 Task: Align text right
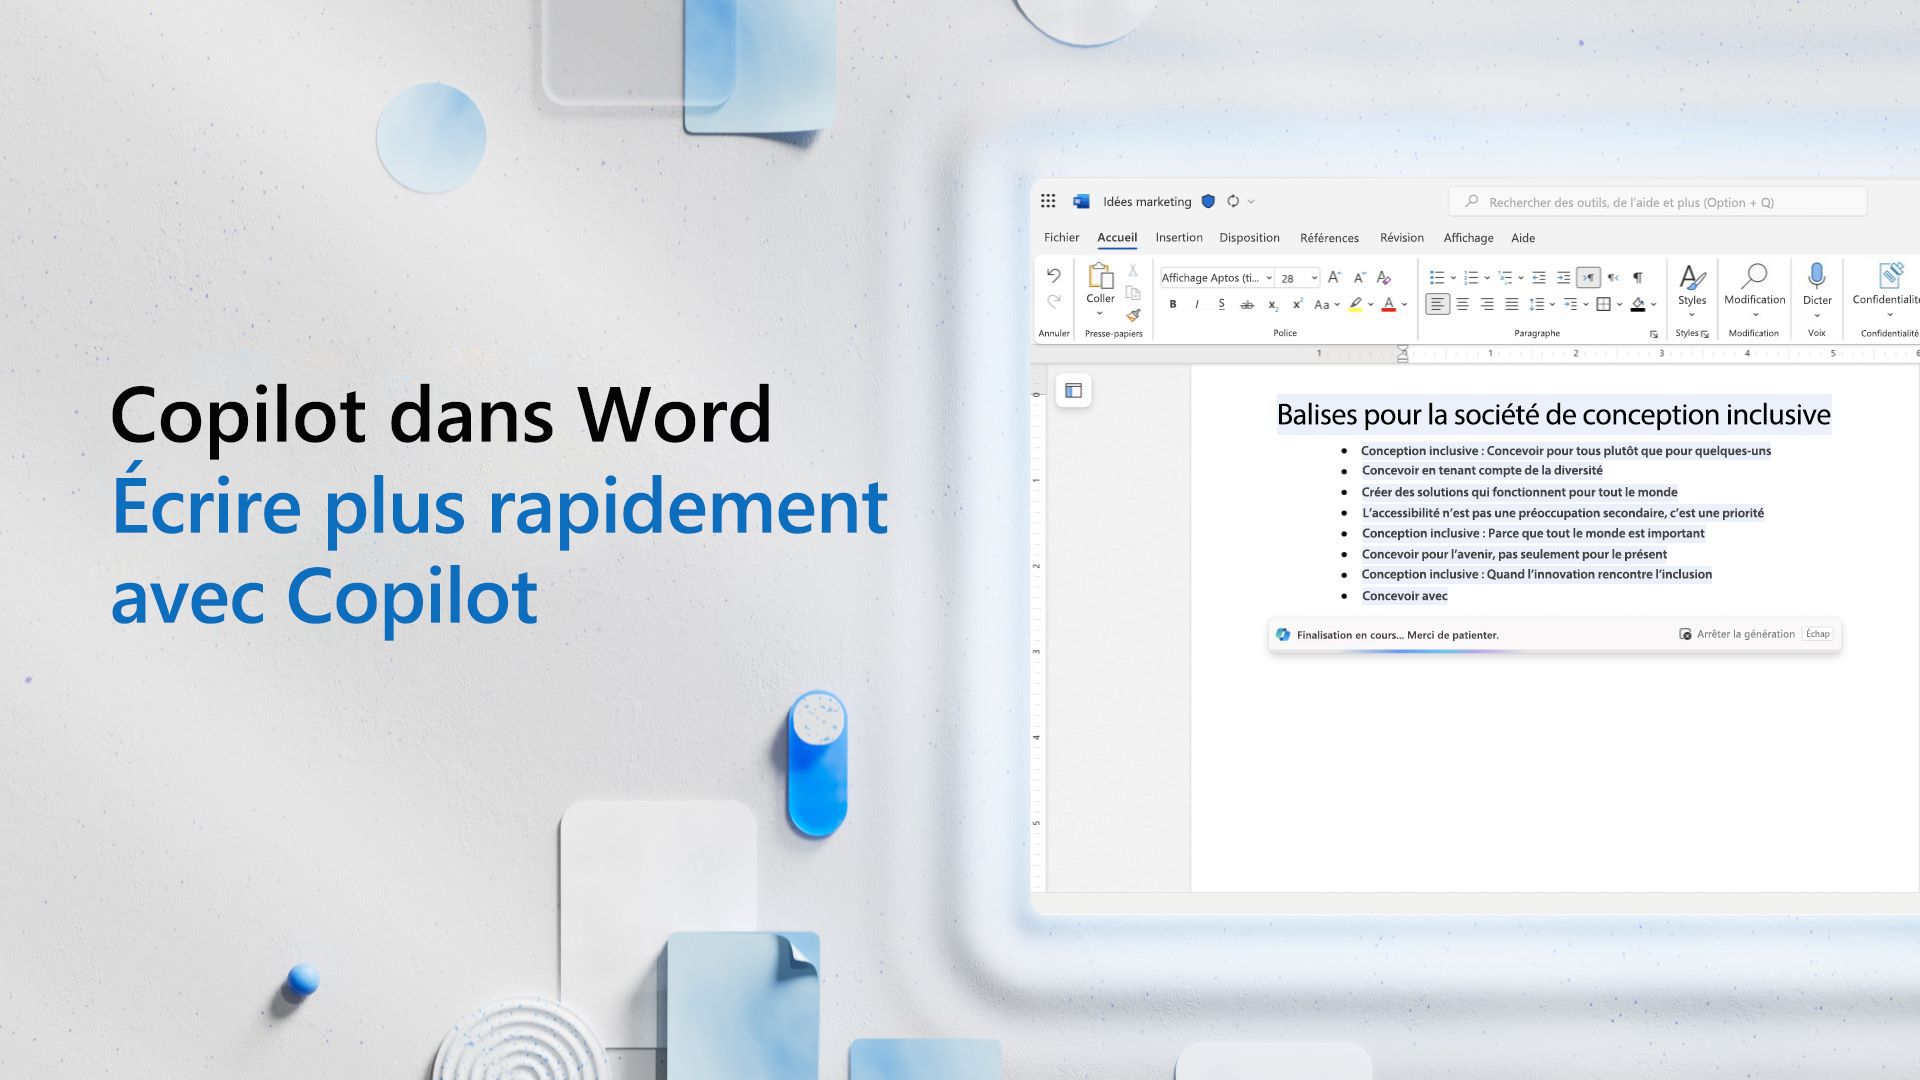click(1487, 304)
